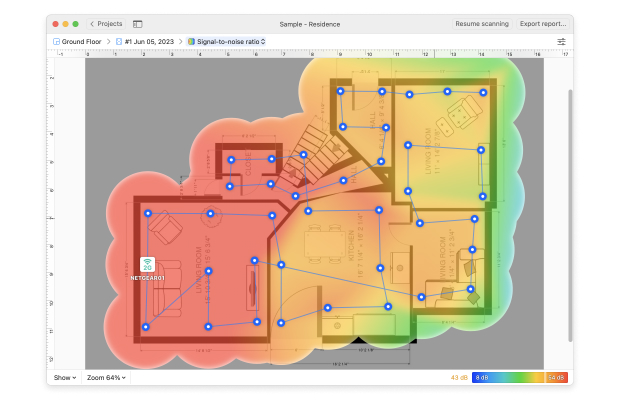620x400 pixels.
Task: Toggle the sidebar panel icon
Action: [137, 24]
